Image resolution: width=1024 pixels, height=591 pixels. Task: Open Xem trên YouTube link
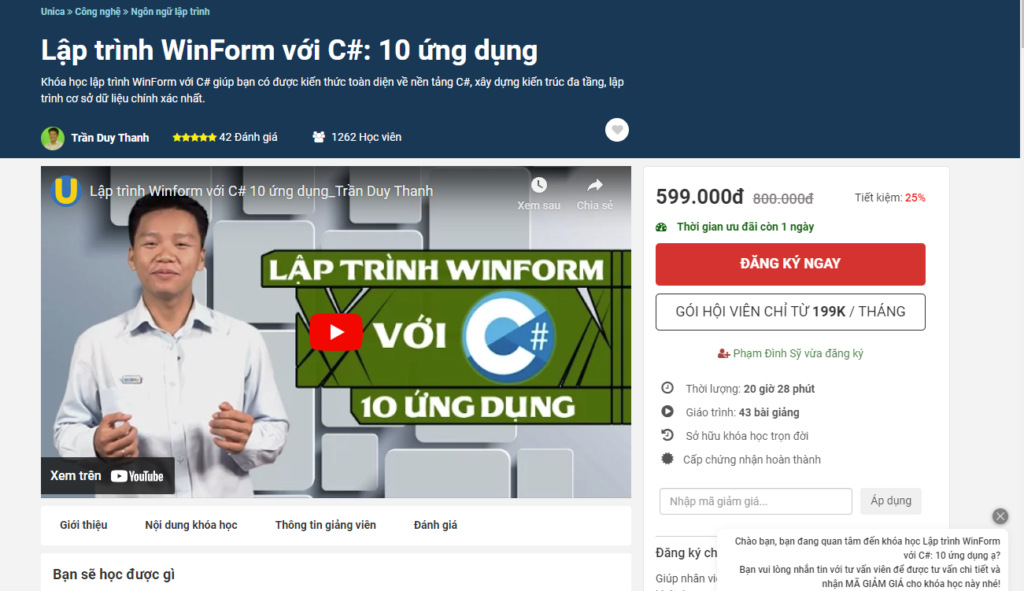[107, 476]
